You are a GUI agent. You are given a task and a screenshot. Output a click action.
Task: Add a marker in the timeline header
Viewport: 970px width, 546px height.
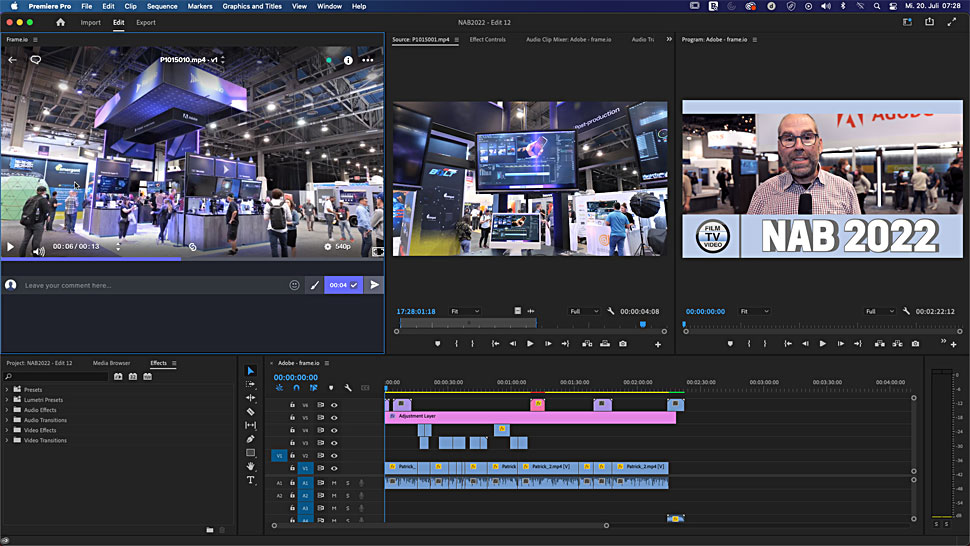[331, 388]
